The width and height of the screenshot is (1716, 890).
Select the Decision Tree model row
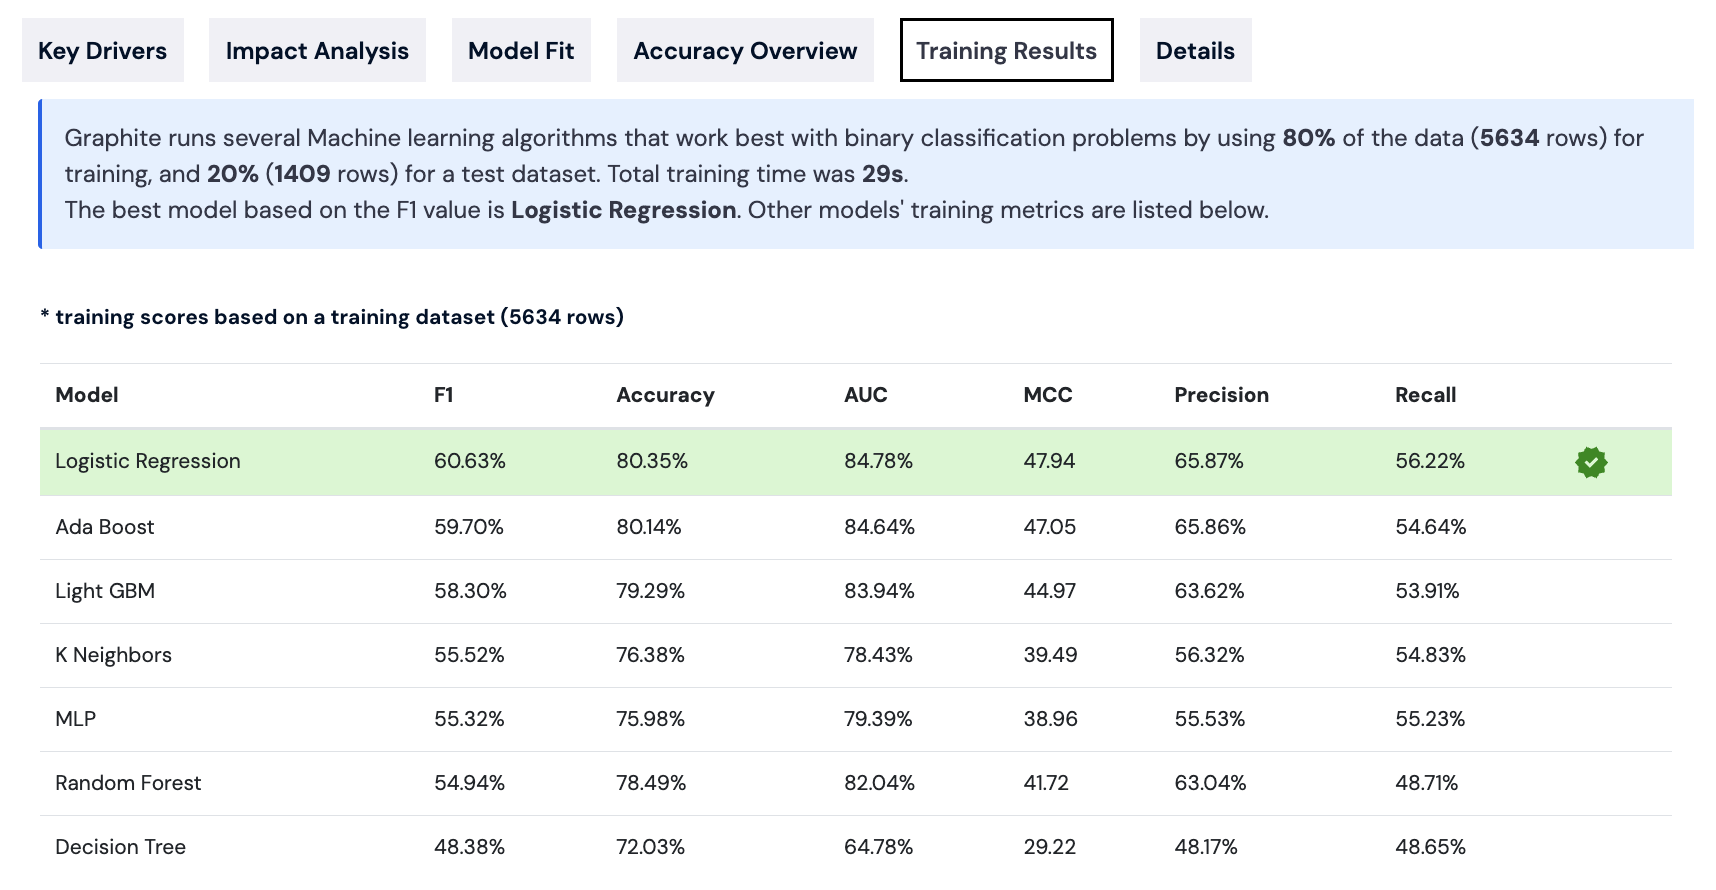120,847
